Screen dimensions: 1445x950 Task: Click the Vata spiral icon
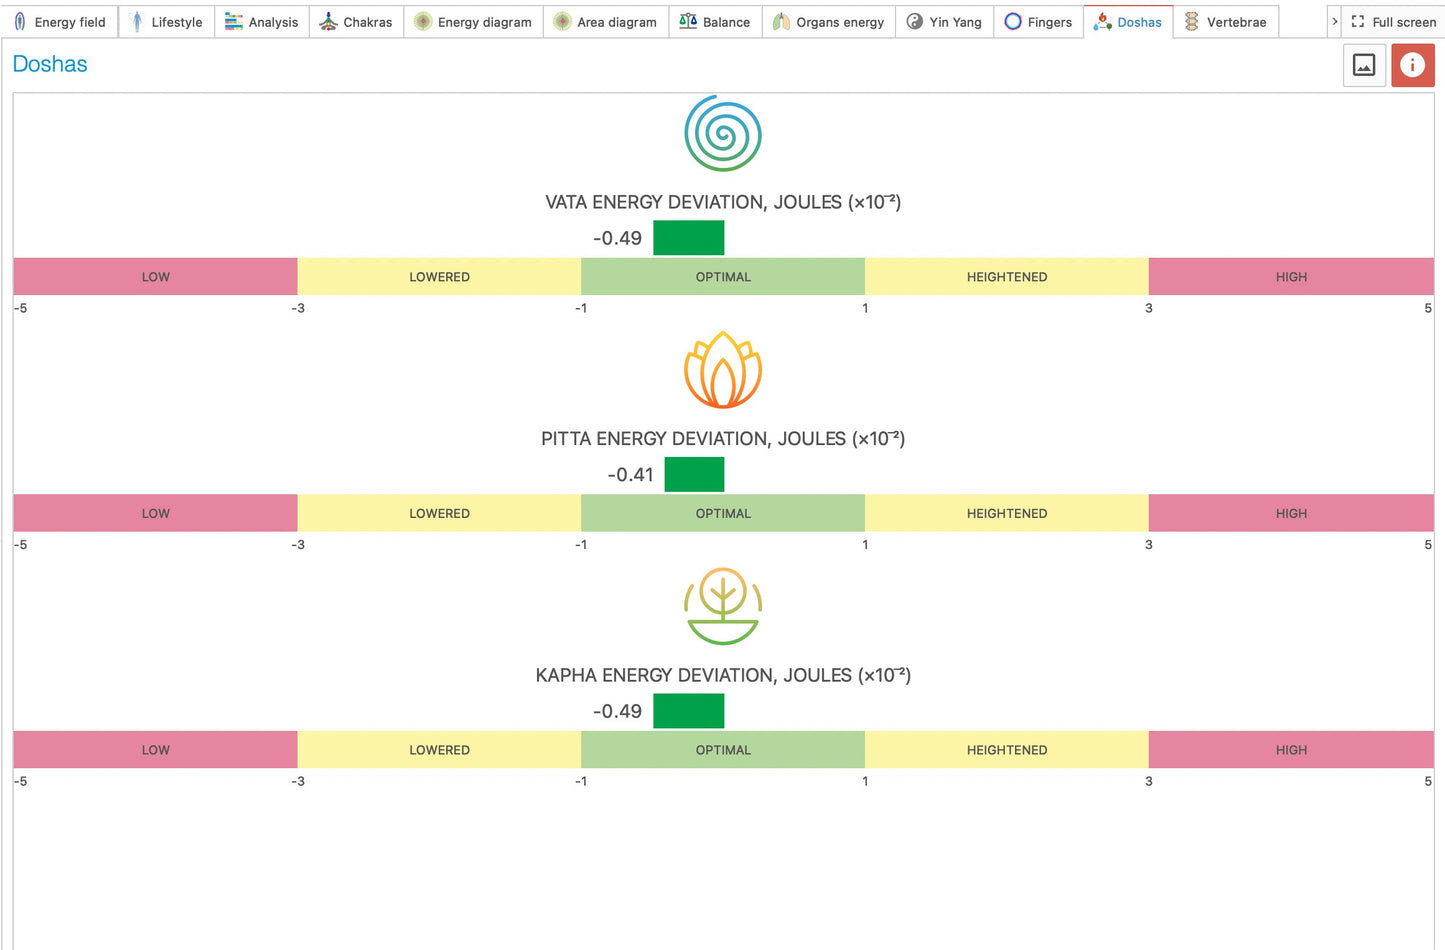click(x=723, y=133)
